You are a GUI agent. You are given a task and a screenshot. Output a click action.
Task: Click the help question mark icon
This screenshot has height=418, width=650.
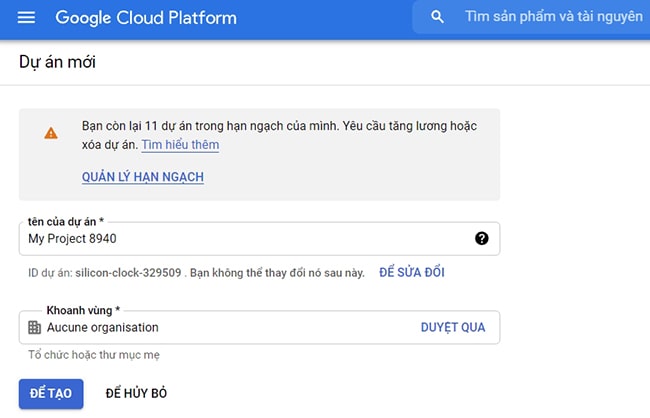pyautogui.click(x=482, y=238)
